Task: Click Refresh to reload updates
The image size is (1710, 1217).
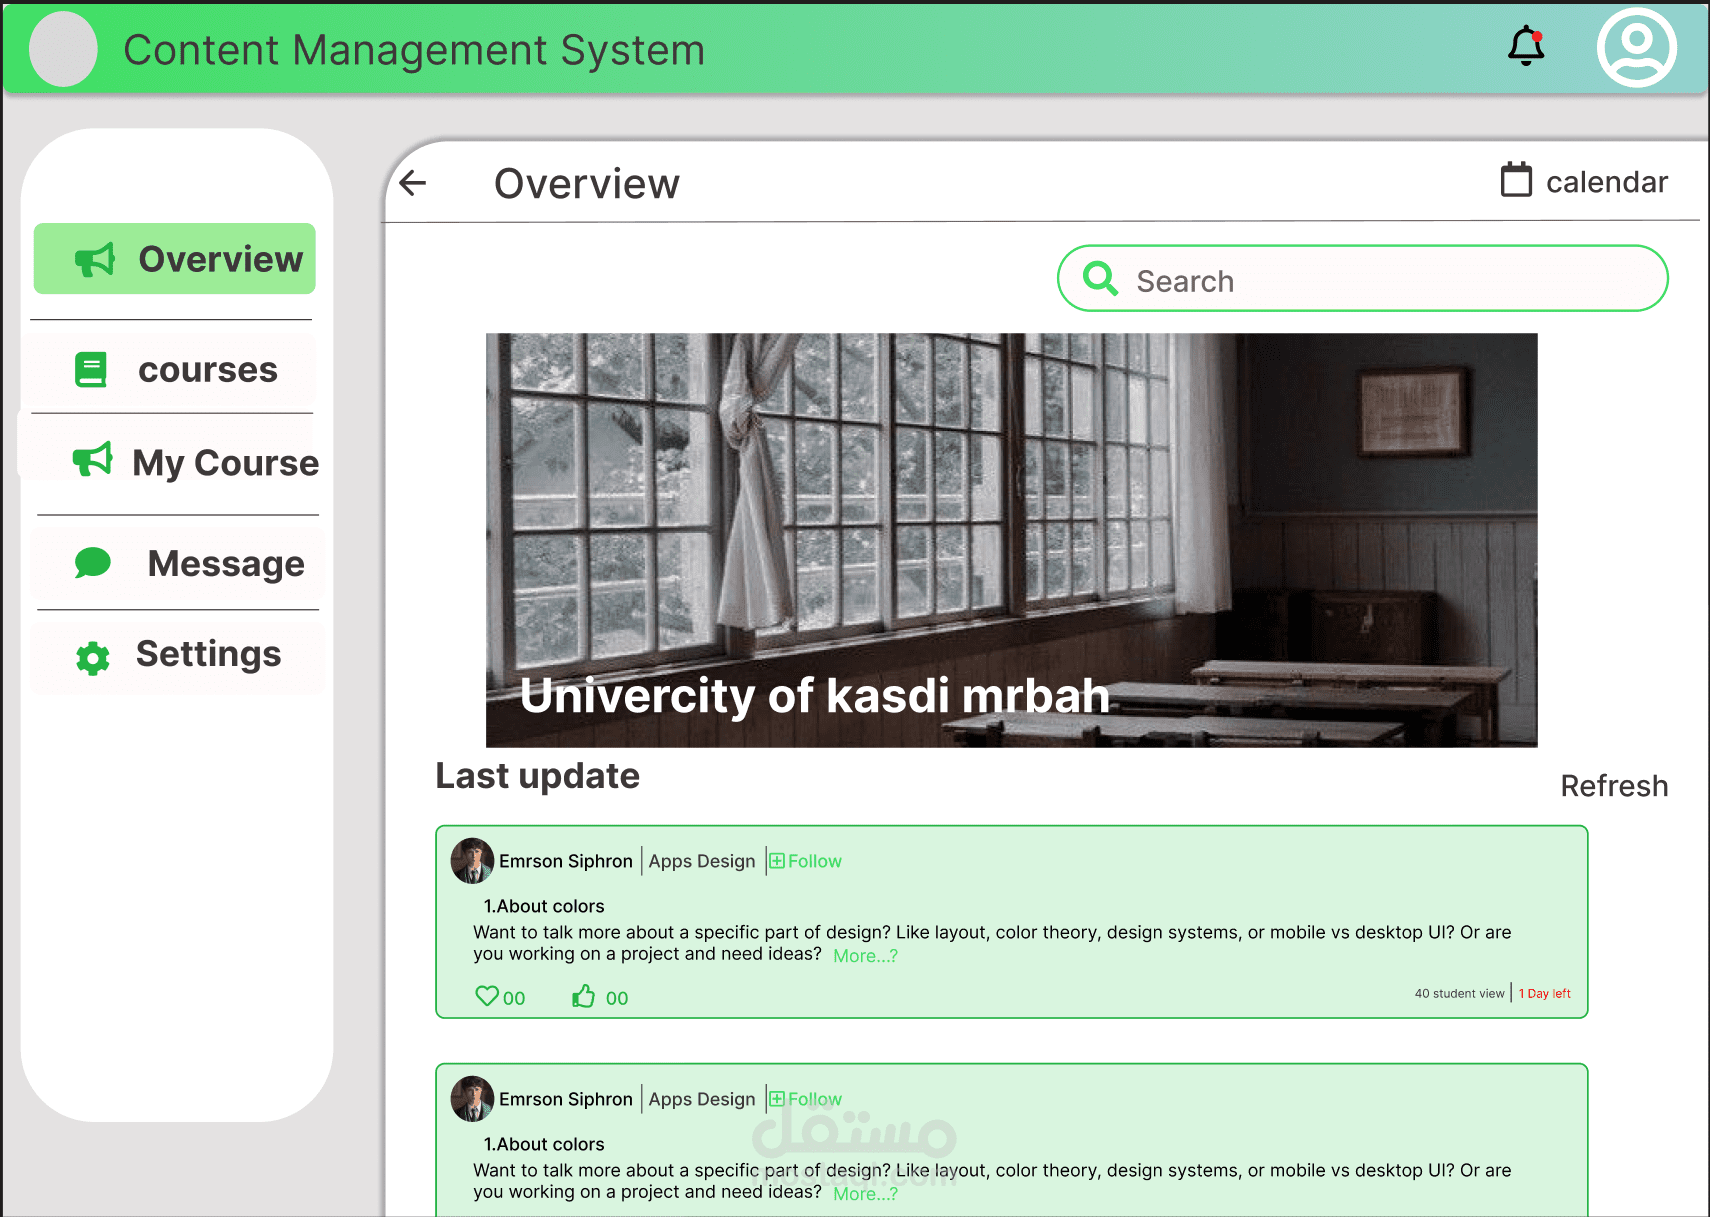Action: [1614, 786]
